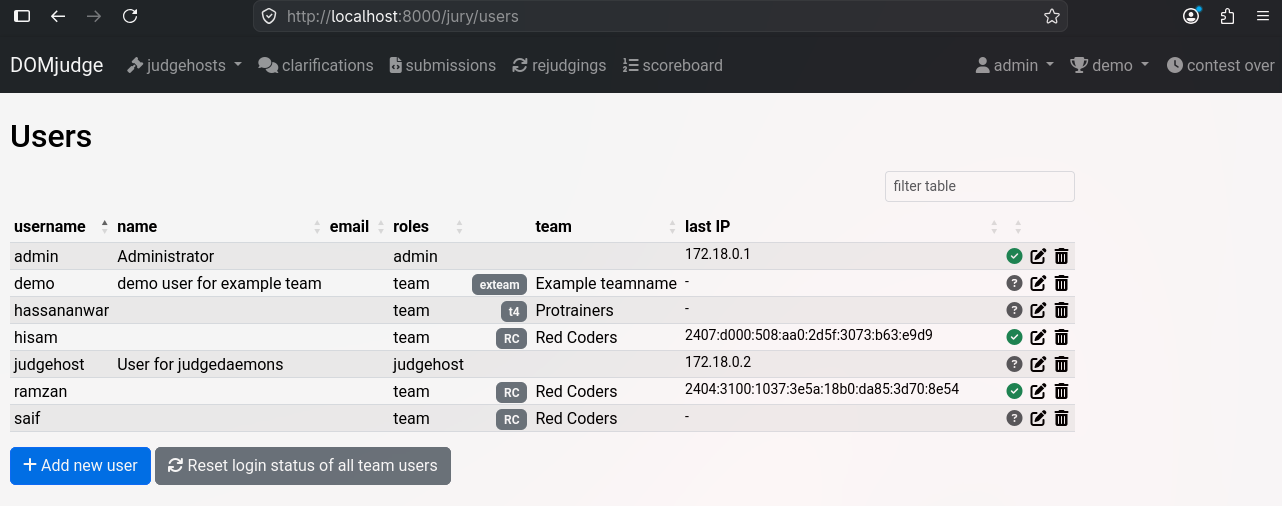Click the judgehost role cell
Viewport: 1282px width, 506px height.
coord(428,364)
